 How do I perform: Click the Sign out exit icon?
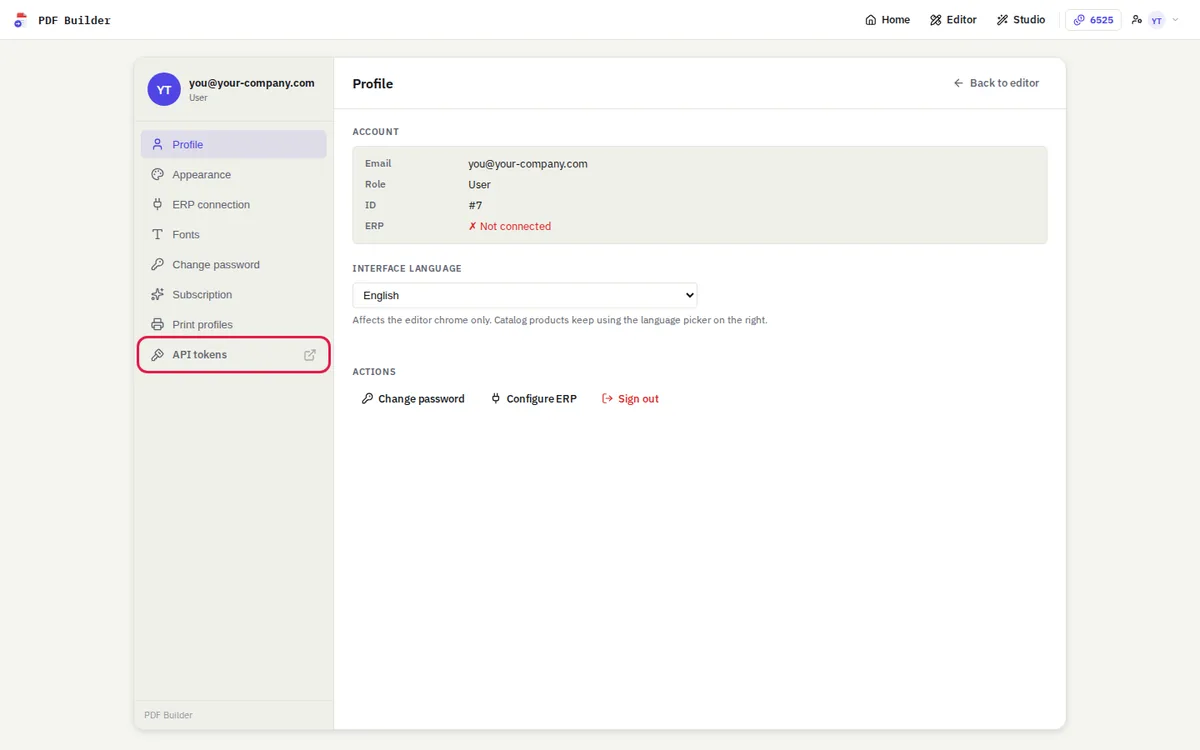(607, 398)
